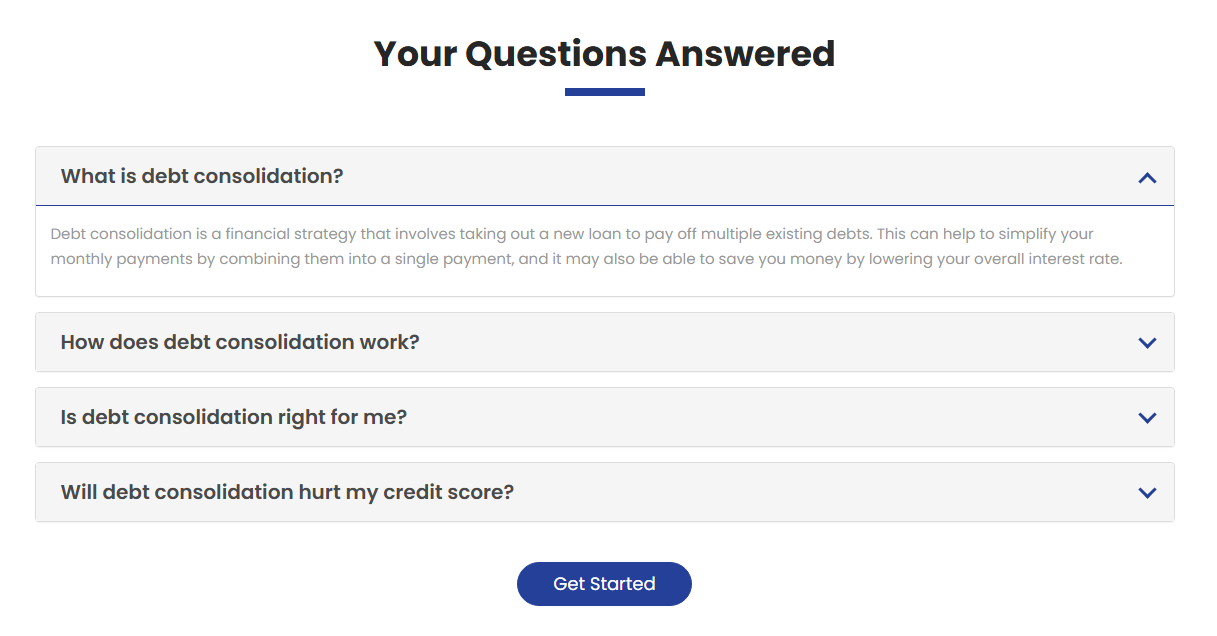1217x636 pixels.
Task: Click the answer line beginning "Debt consolidation is a financial"
Action: (572, 234)
